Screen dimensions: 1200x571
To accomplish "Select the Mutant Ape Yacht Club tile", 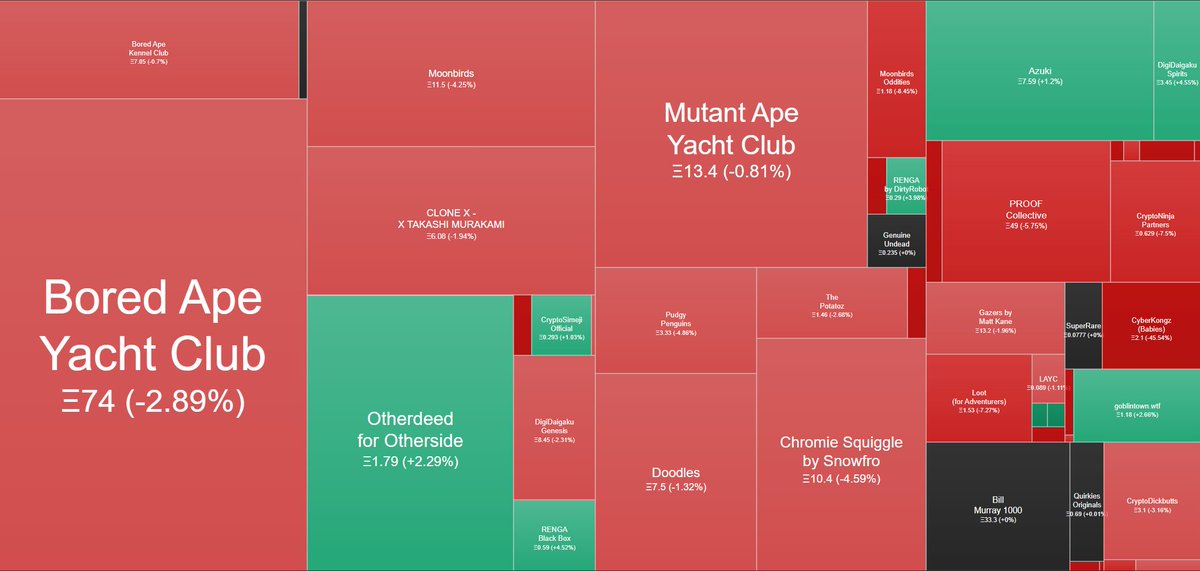I will coord(731,134).
